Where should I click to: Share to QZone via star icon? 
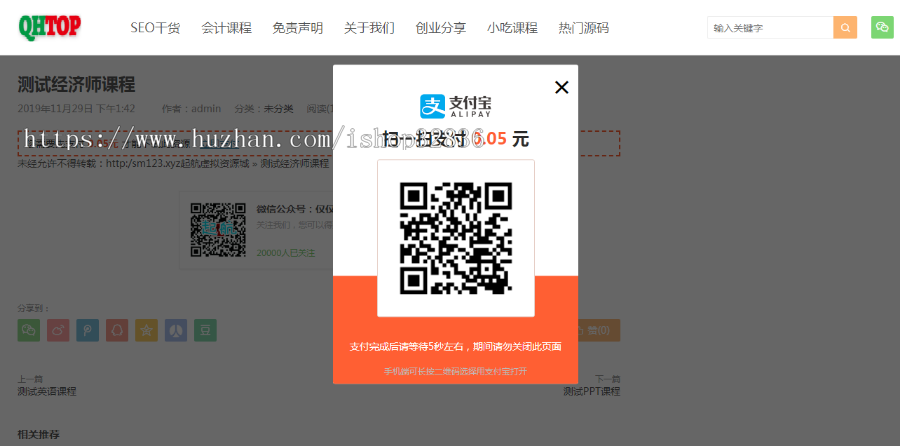point(146,330)
